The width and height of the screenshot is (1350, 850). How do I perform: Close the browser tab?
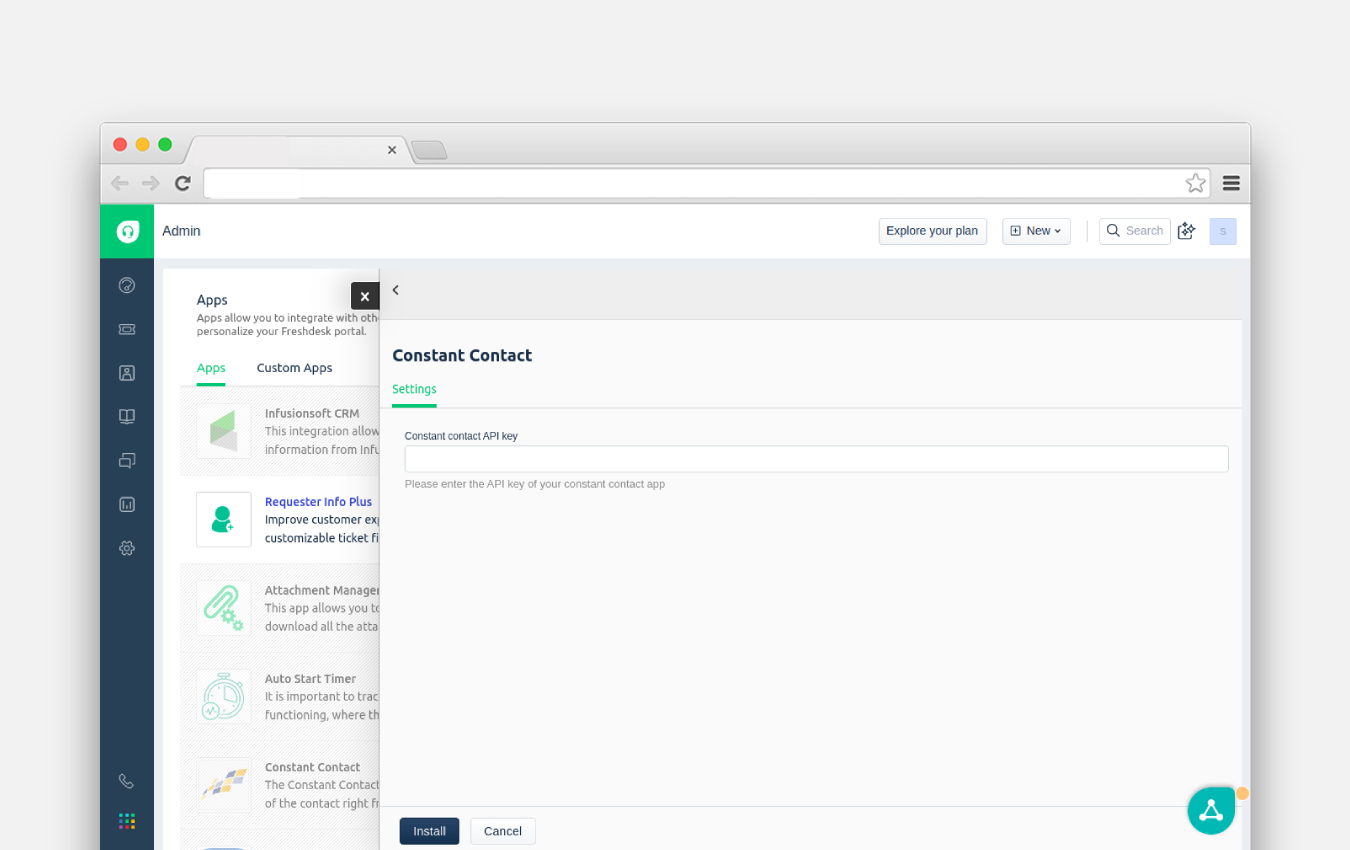click(x=392, y=150)
